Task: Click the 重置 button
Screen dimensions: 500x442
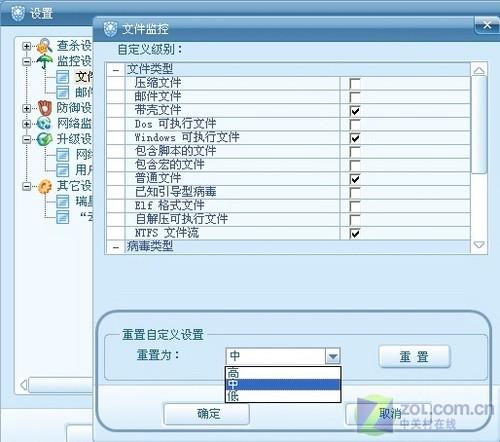Action: (x=414, y=357)
